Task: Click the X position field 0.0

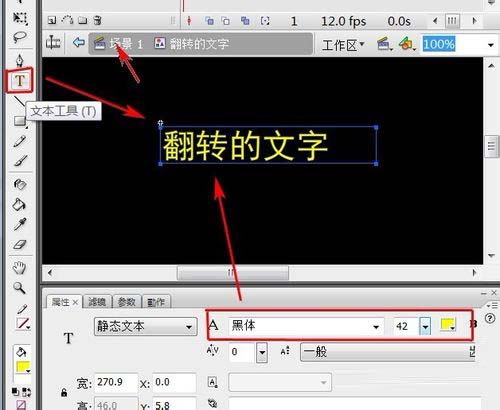Action: click(174, 382)
